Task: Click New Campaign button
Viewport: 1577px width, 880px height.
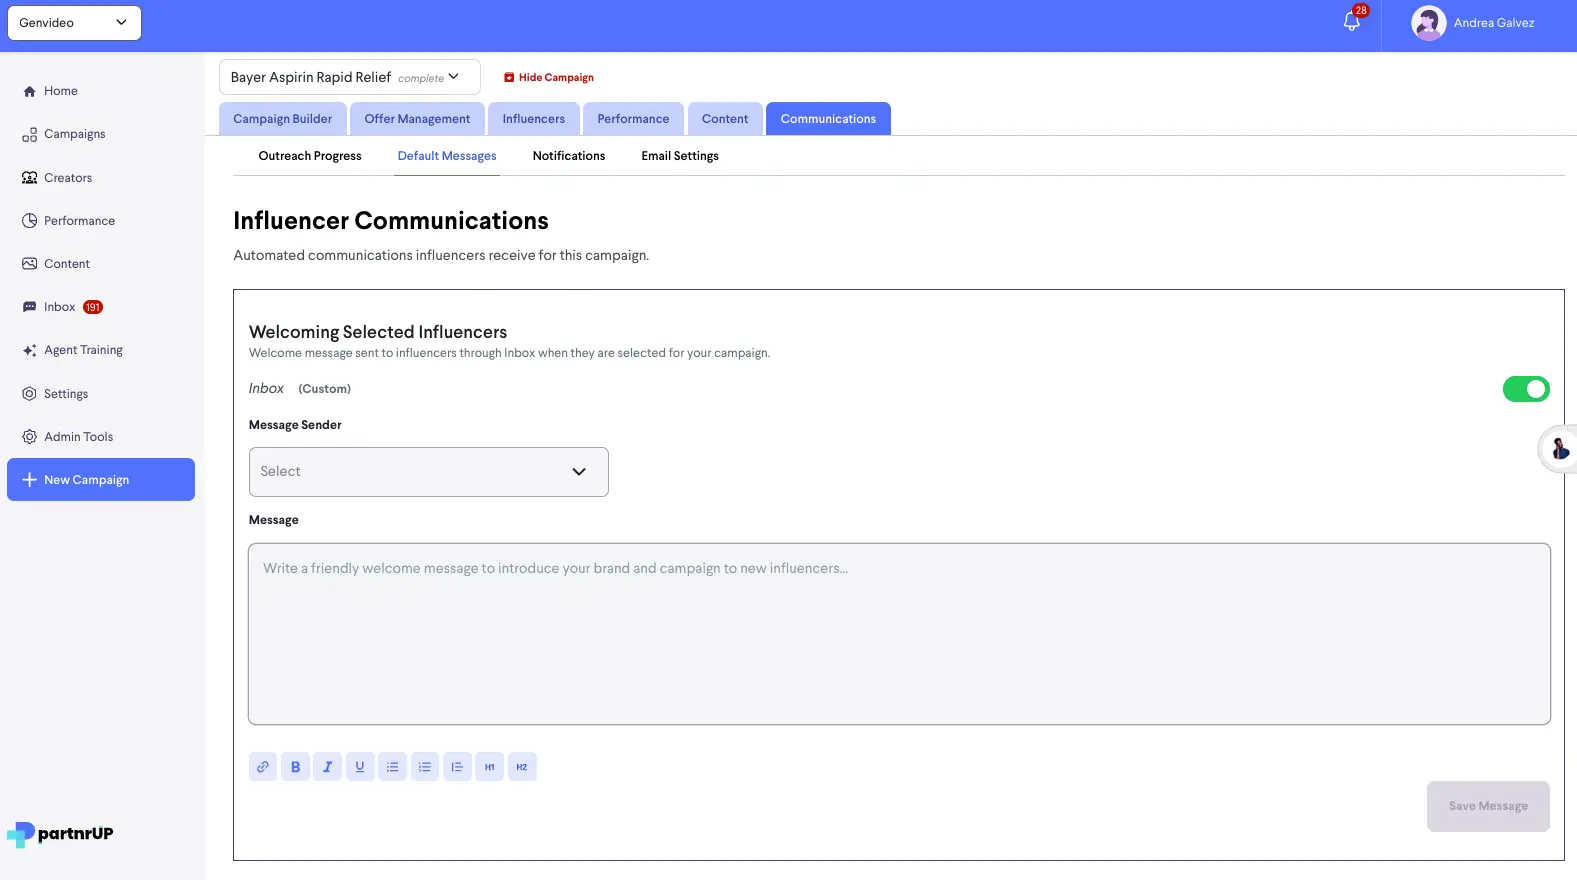Action: pos(101,480)
